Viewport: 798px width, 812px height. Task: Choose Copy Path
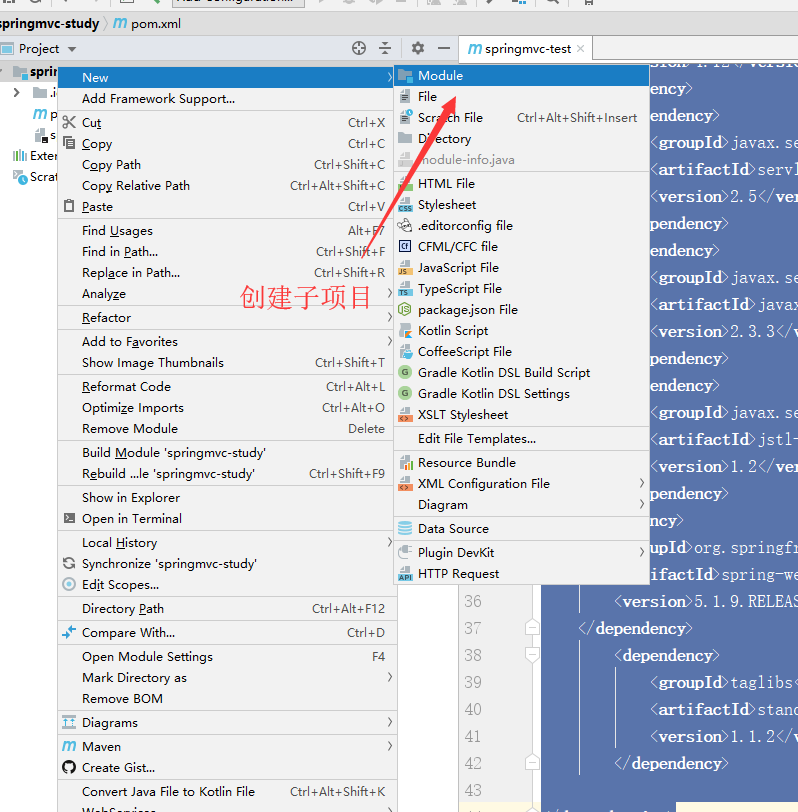(227, 165)
